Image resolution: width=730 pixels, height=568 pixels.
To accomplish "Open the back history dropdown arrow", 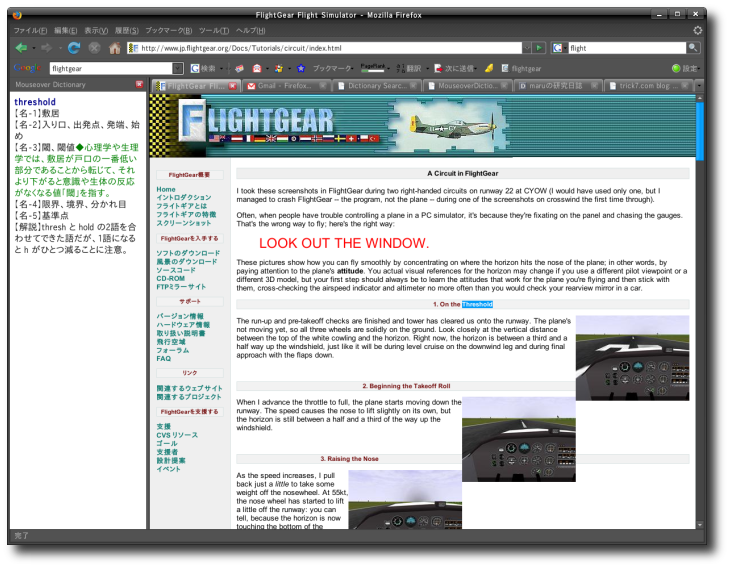I will 34,48.
